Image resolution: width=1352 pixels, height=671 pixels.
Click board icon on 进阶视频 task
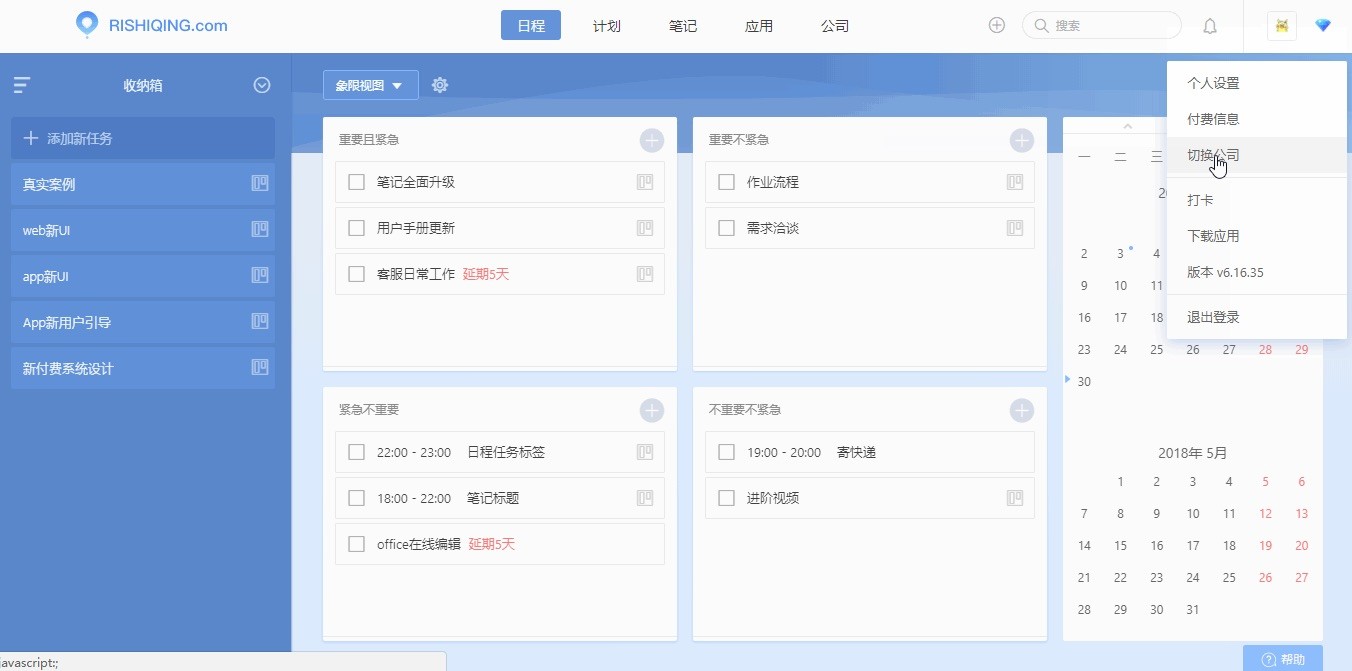[1015, 498]
